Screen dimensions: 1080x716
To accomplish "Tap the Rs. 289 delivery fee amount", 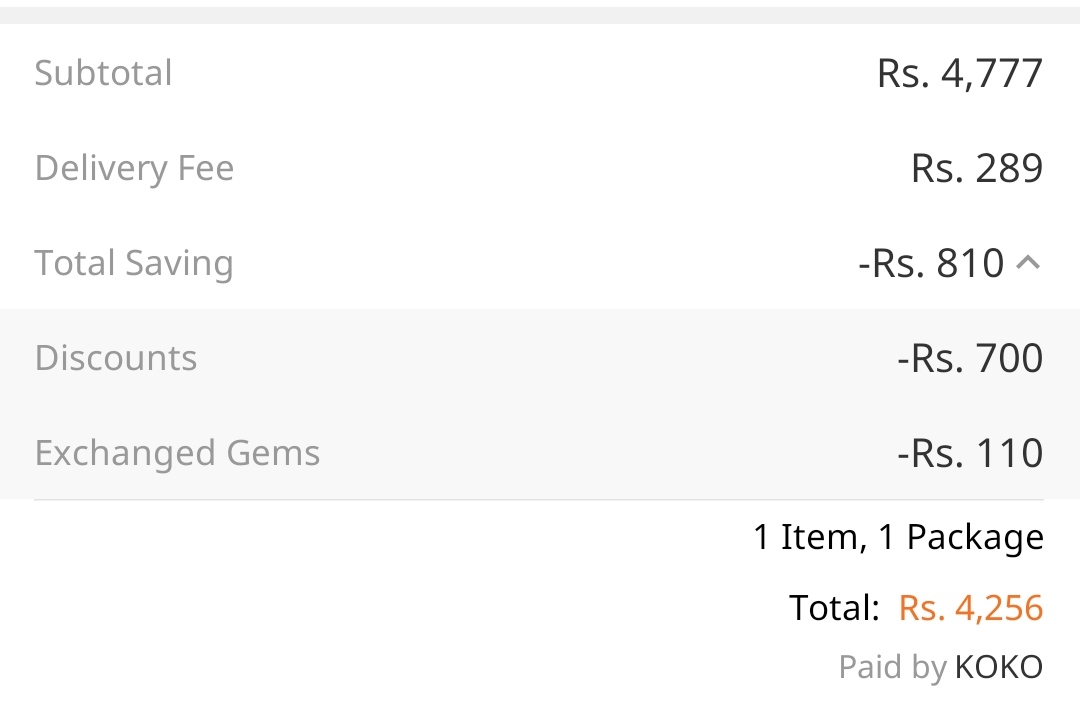I will tap(977, 168).
